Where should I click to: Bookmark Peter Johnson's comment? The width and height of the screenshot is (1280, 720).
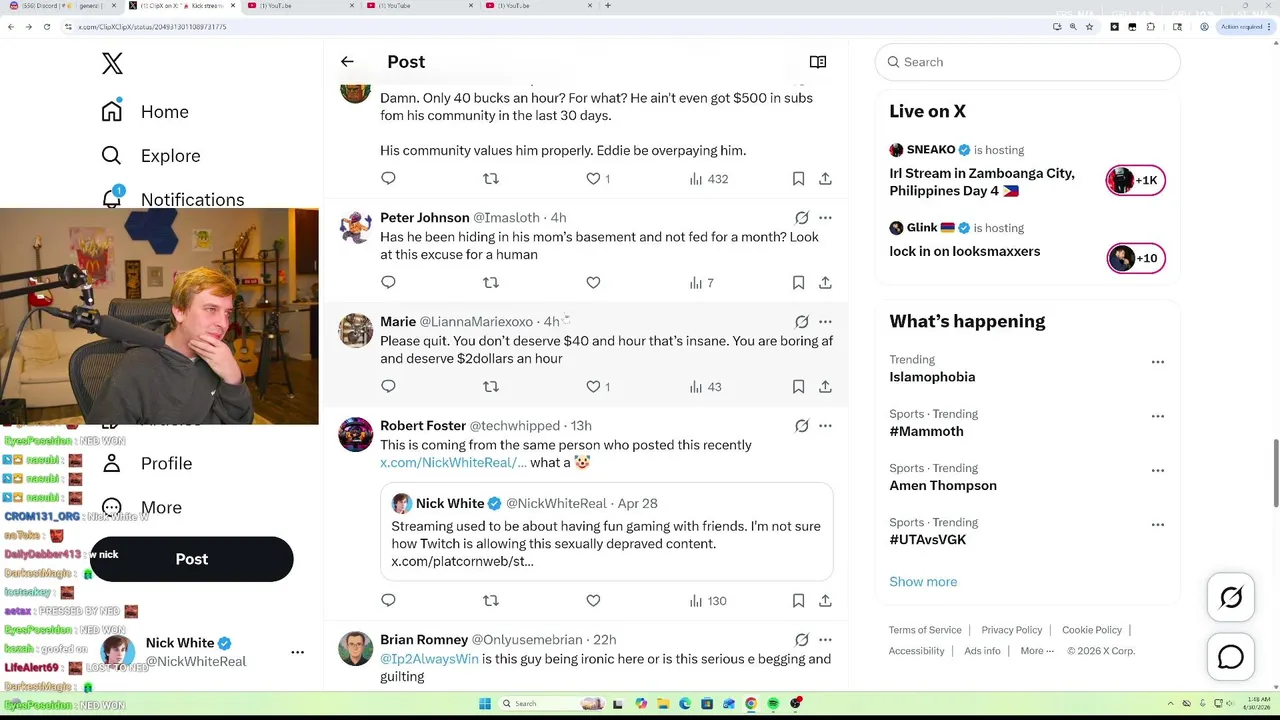(798, 283)
